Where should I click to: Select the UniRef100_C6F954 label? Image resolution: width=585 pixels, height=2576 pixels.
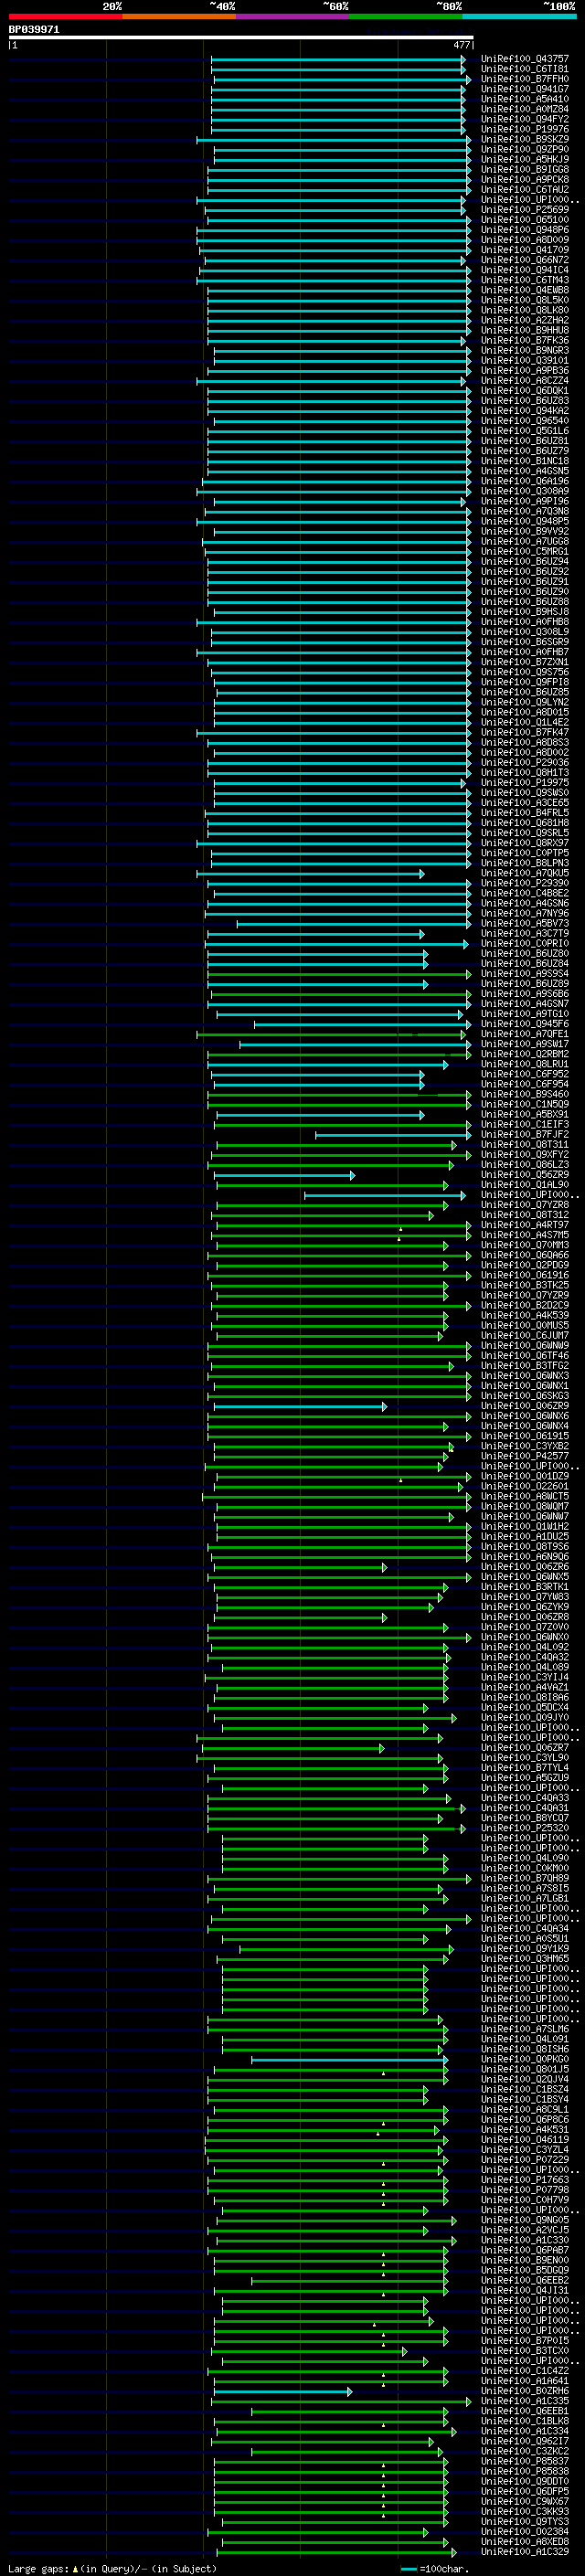[x=525, y=1084]
